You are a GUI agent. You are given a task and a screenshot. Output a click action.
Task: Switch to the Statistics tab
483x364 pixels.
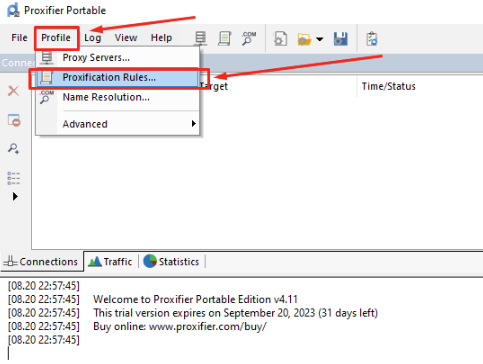click(x=171, y=262)
